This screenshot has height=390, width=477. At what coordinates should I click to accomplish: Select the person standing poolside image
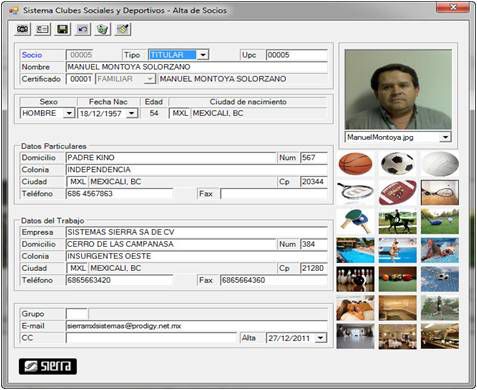tap(397, 250)
